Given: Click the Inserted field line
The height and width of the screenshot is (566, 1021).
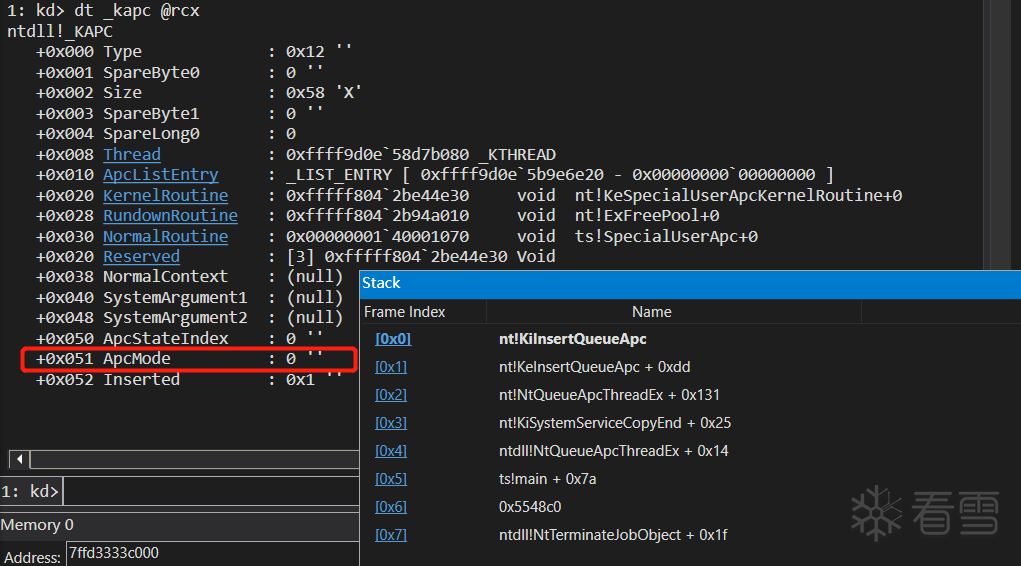Looking at the screenshot, I should click(189, 380).
